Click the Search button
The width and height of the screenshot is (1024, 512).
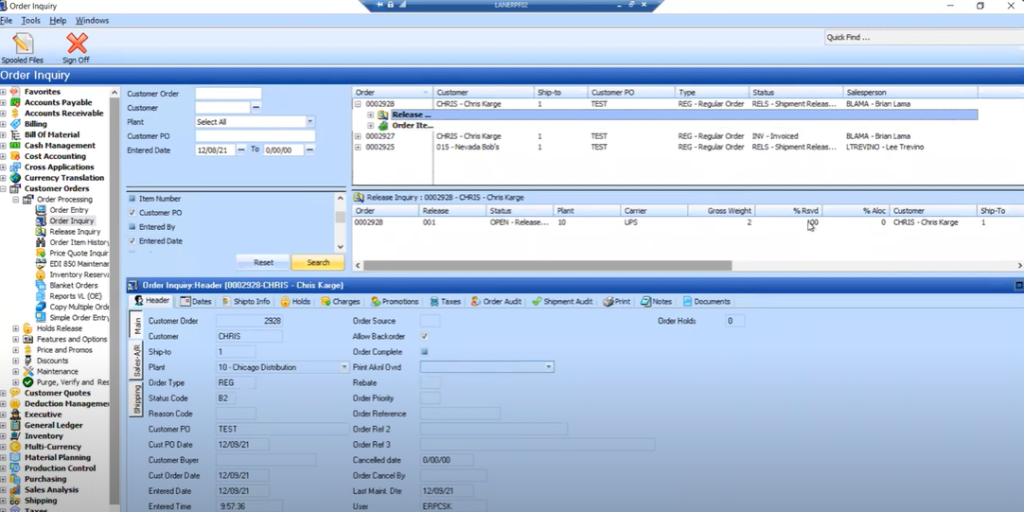click(x=318, y=263)
